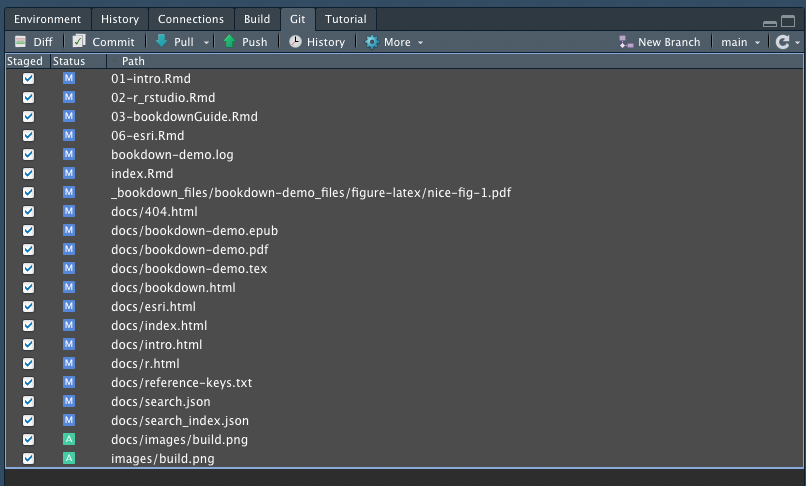
Task: Expand the More menu arrow
Action: tap(420, 43)
